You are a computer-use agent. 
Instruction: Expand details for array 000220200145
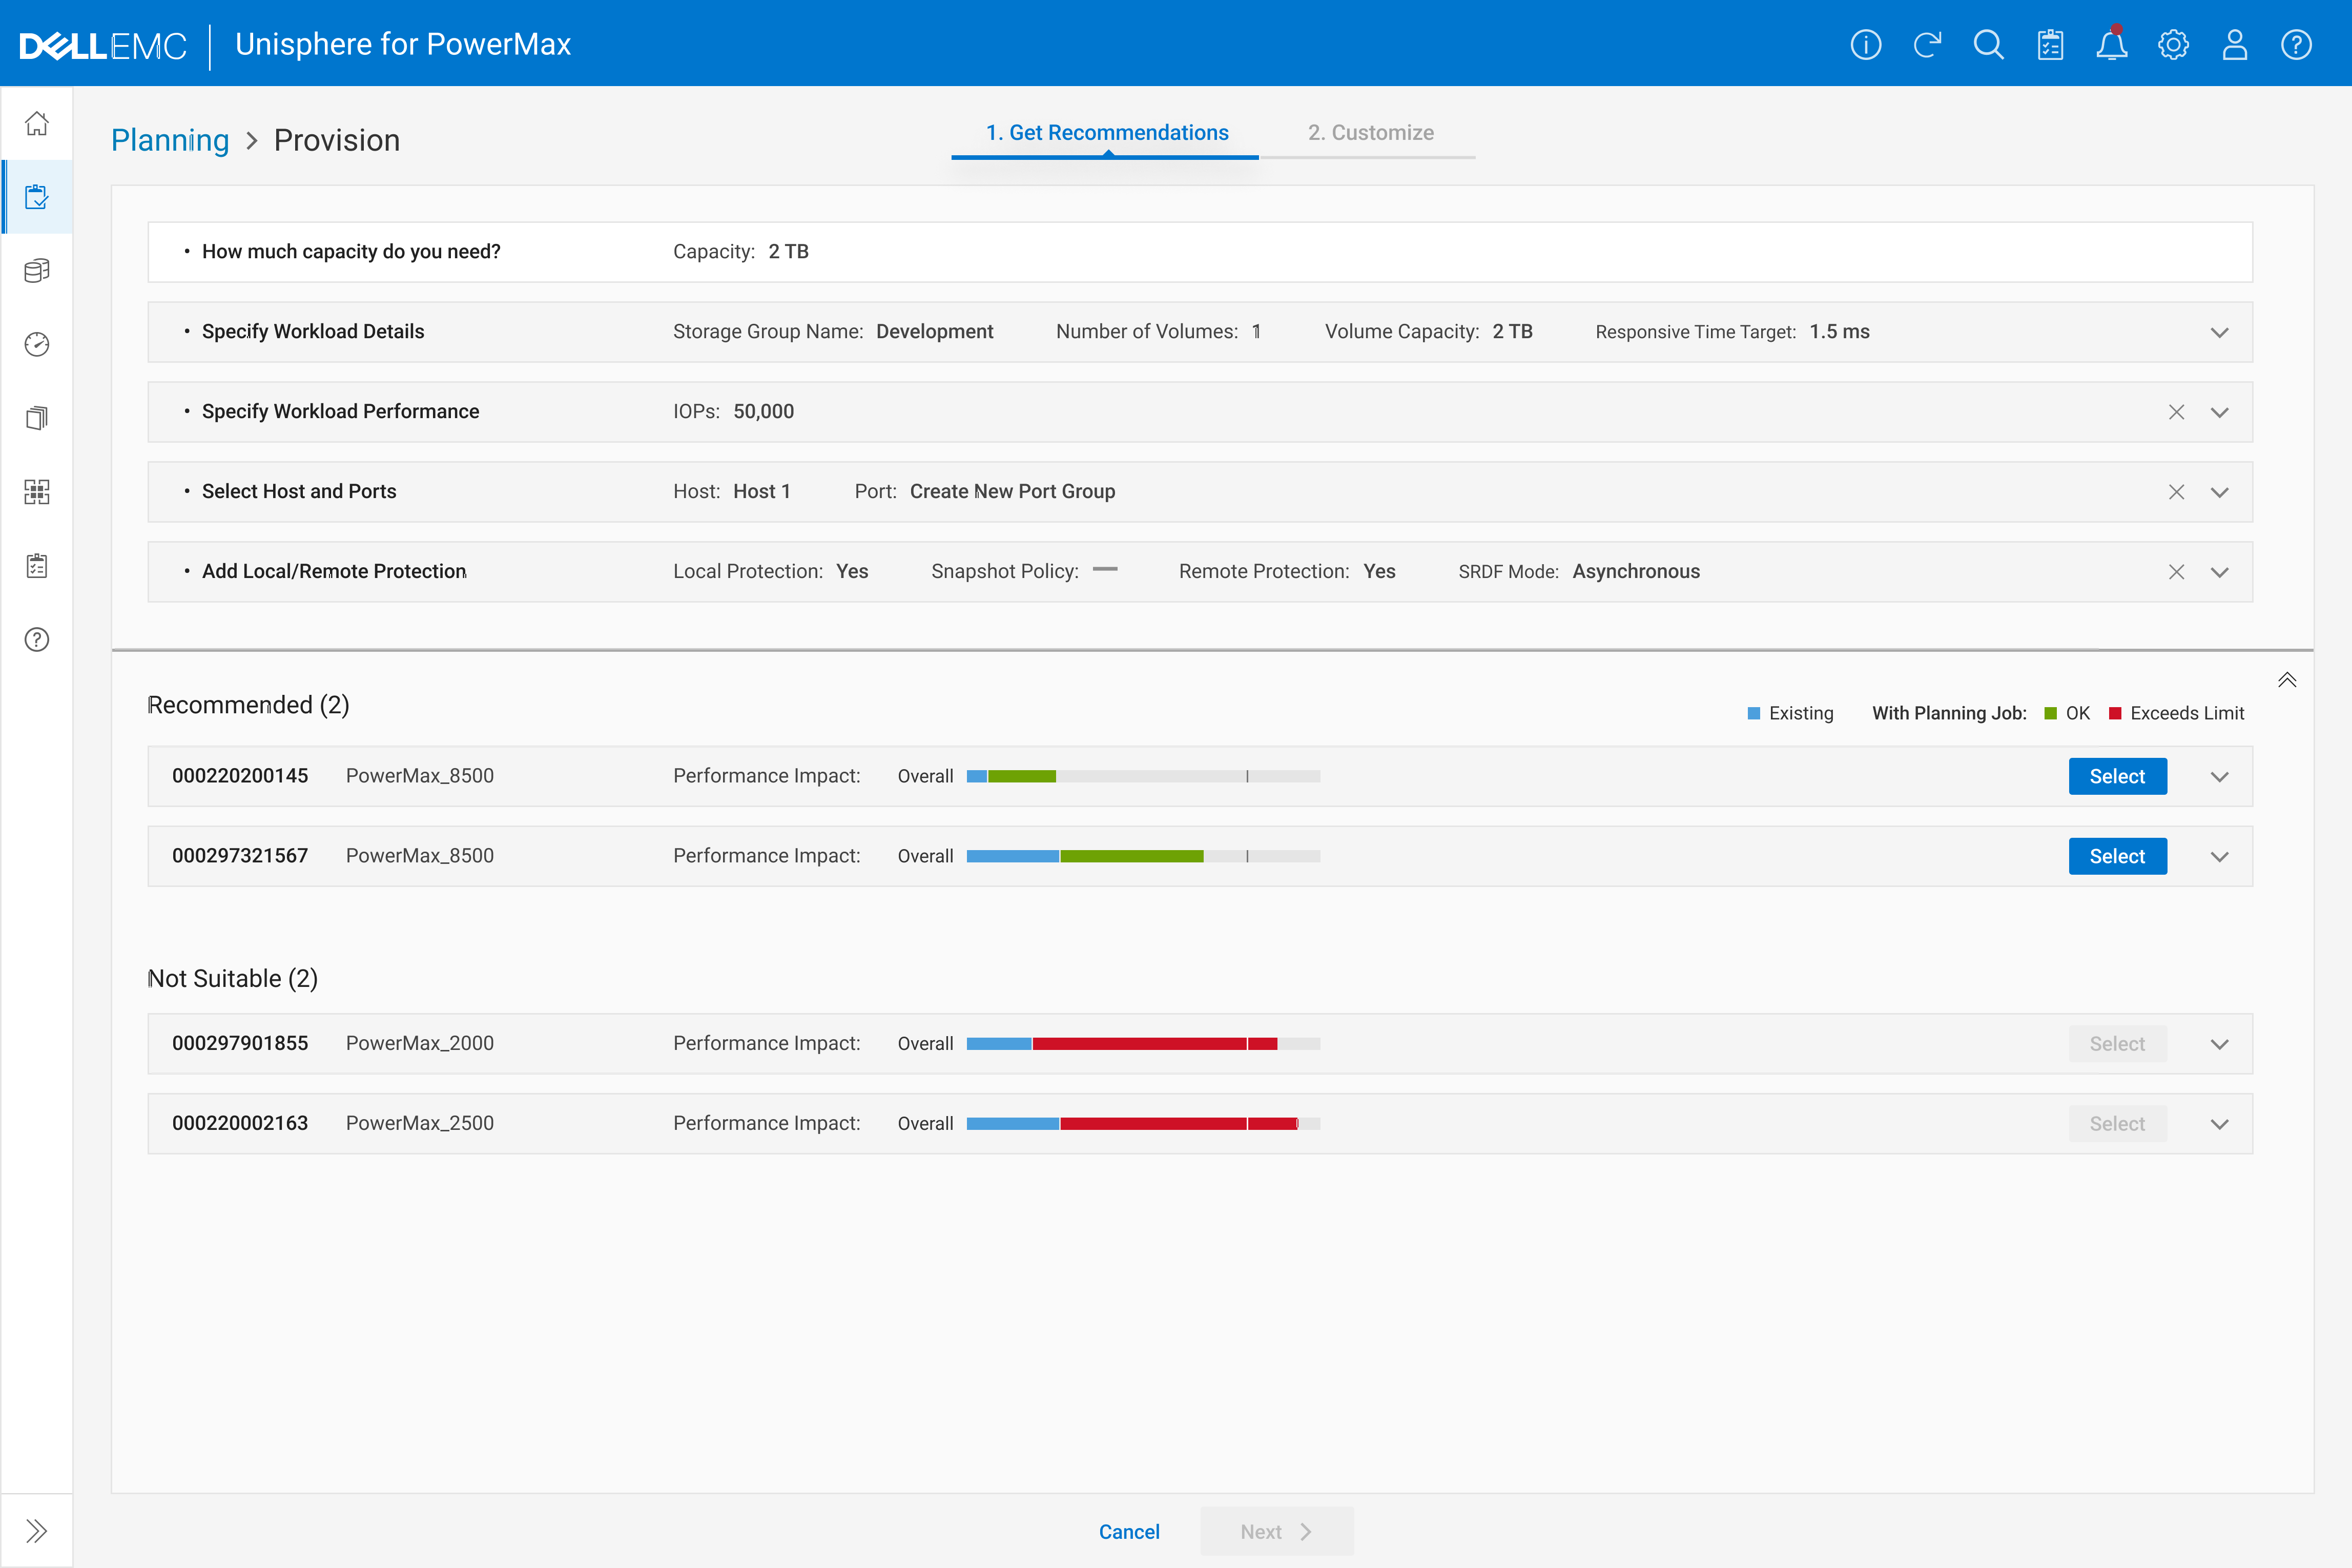point(2219,777)
